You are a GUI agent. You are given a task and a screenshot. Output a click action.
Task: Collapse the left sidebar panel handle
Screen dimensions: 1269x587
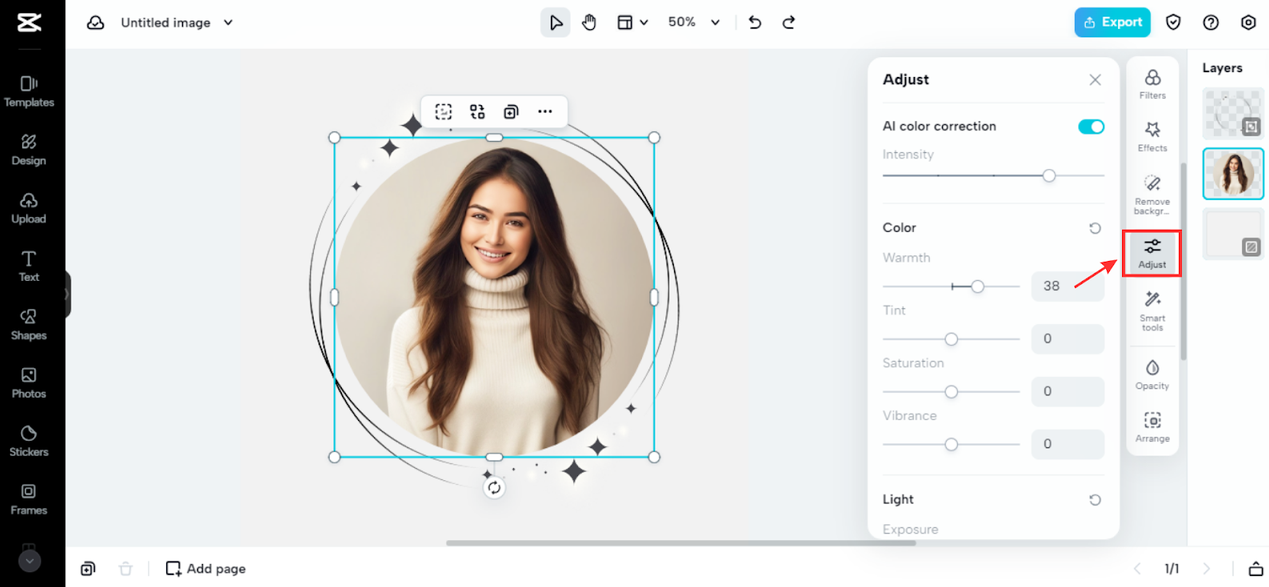[67, 294]
